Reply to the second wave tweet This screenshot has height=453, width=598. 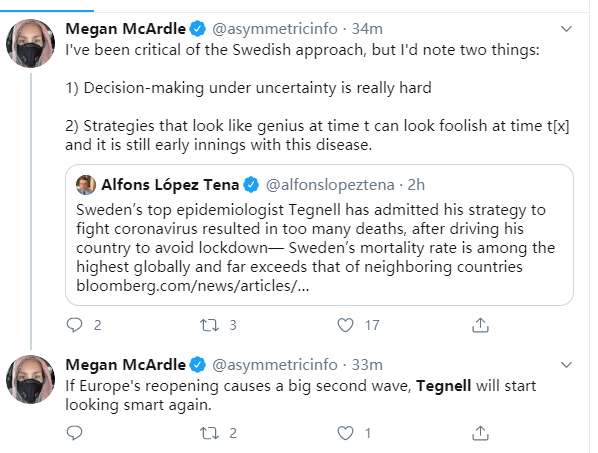coord(74,433)
